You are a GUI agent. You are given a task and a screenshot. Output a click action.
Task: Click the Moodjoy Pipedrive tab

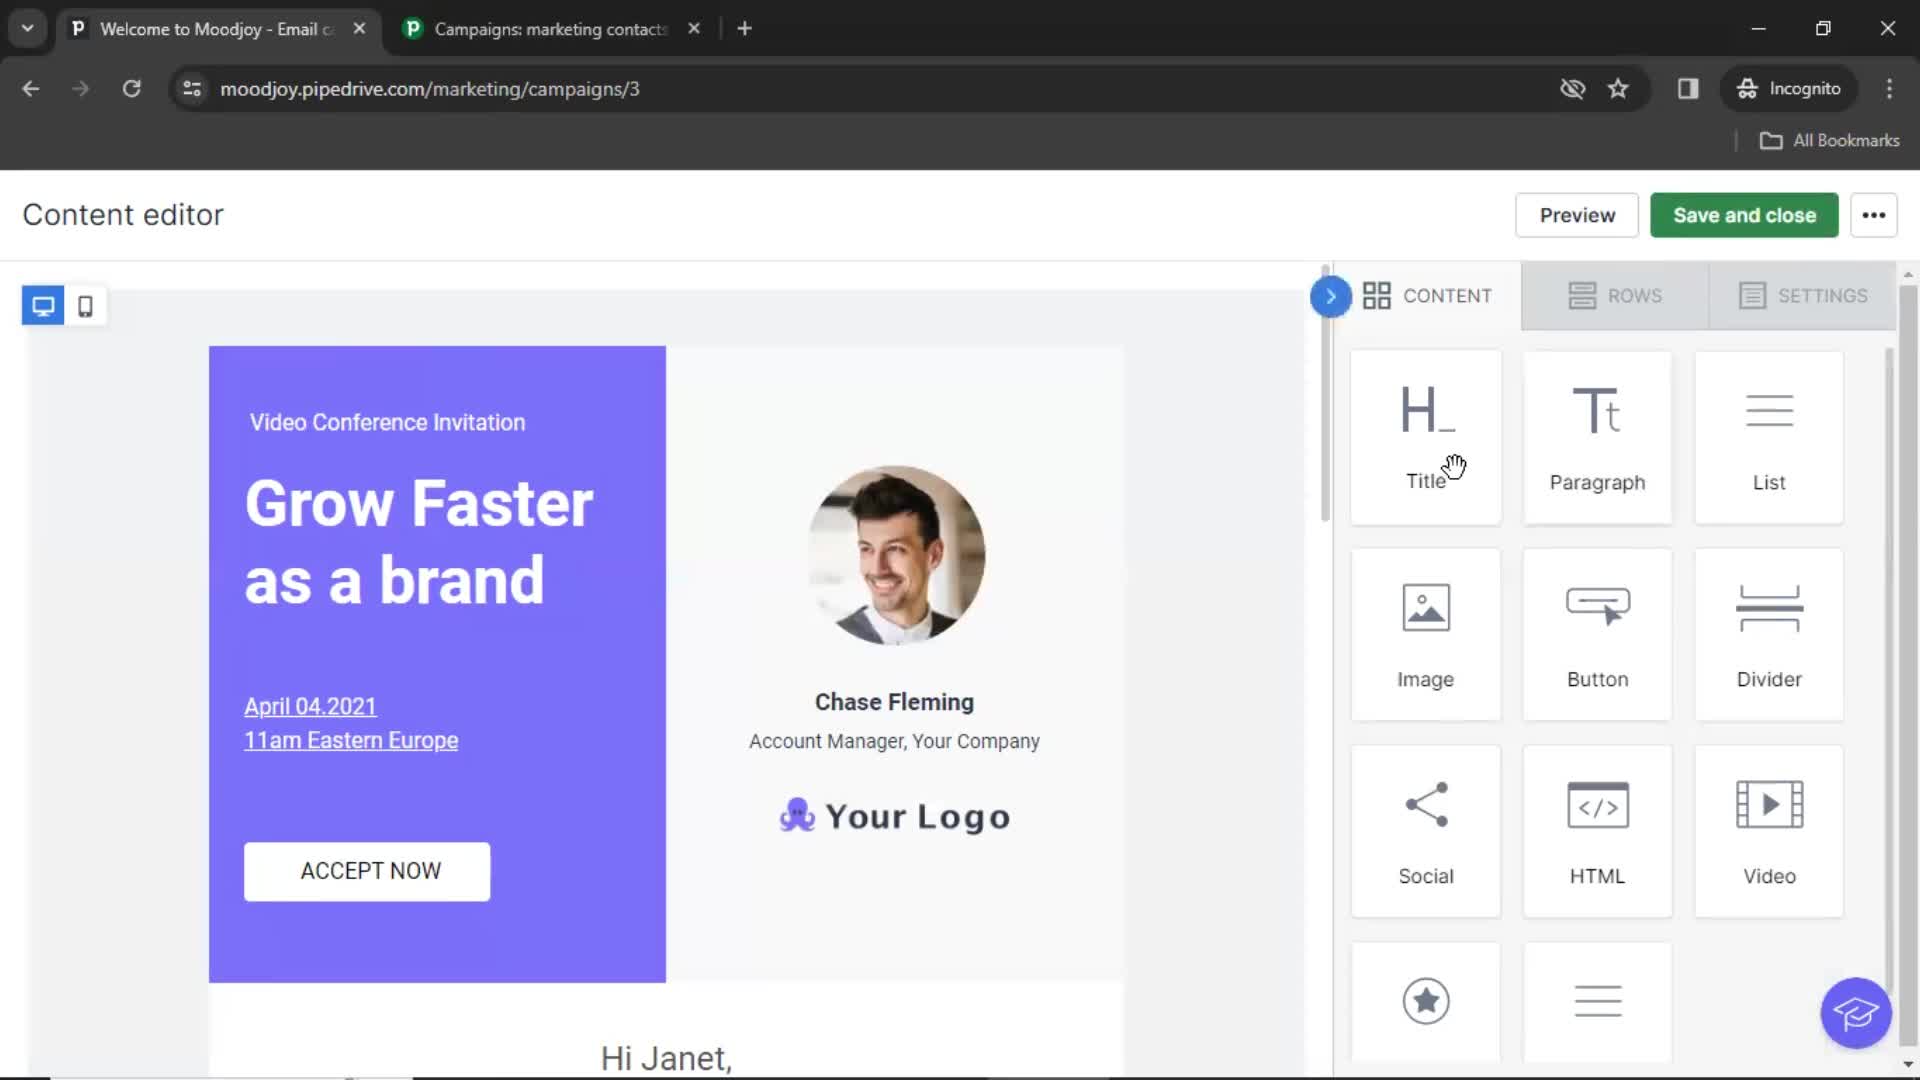click(x=214, y=28)
